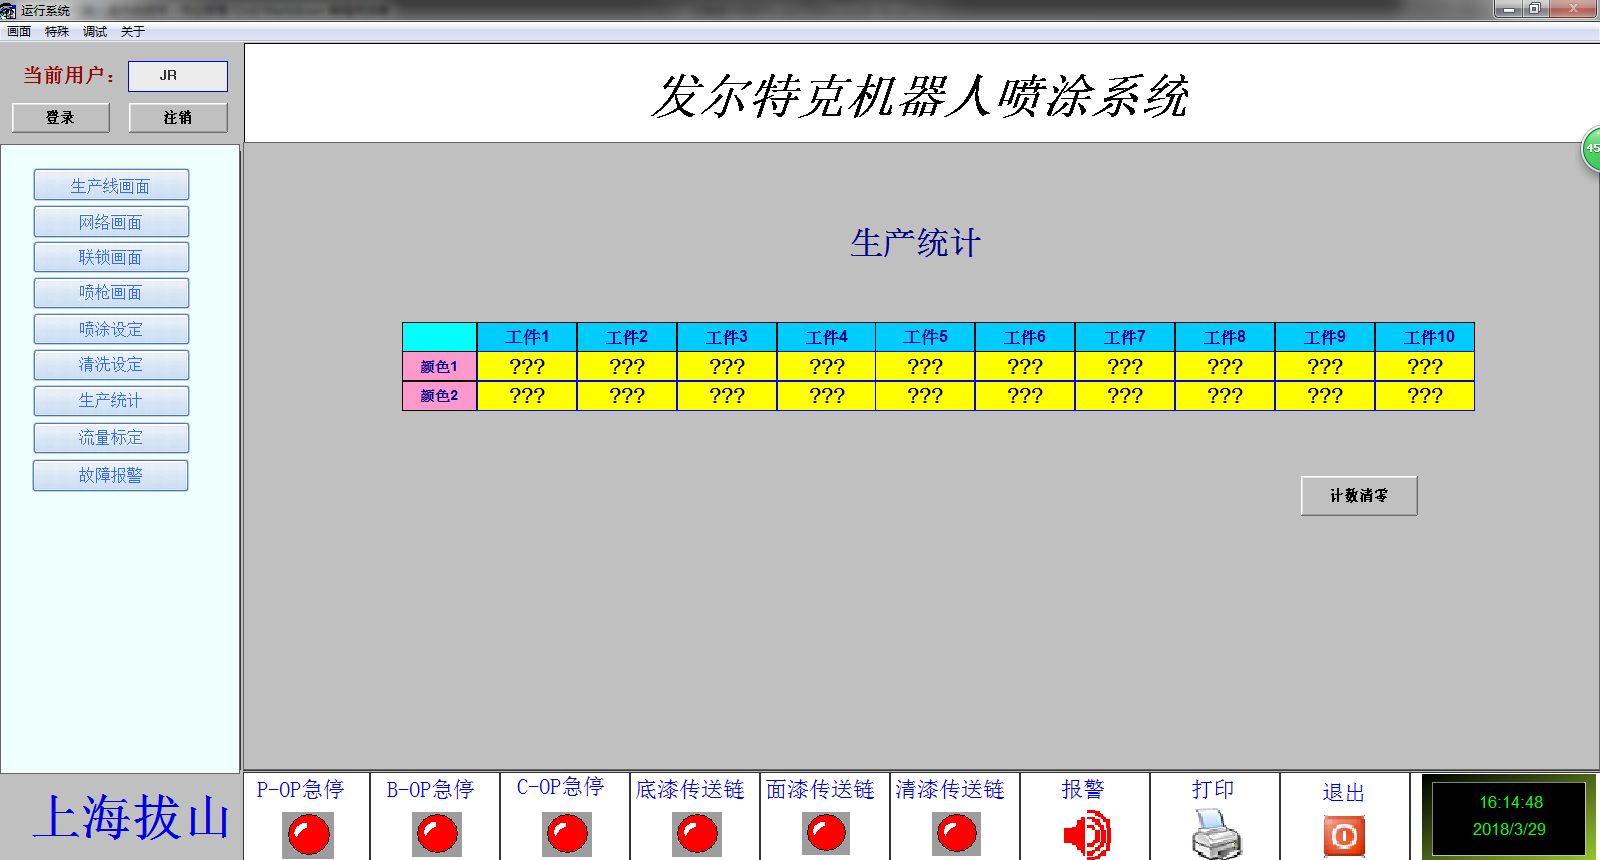This screenshot has height=860, width=1600.
Task: Click the 颜色2 value under 工件10
Action: [x=1425, y=396]
